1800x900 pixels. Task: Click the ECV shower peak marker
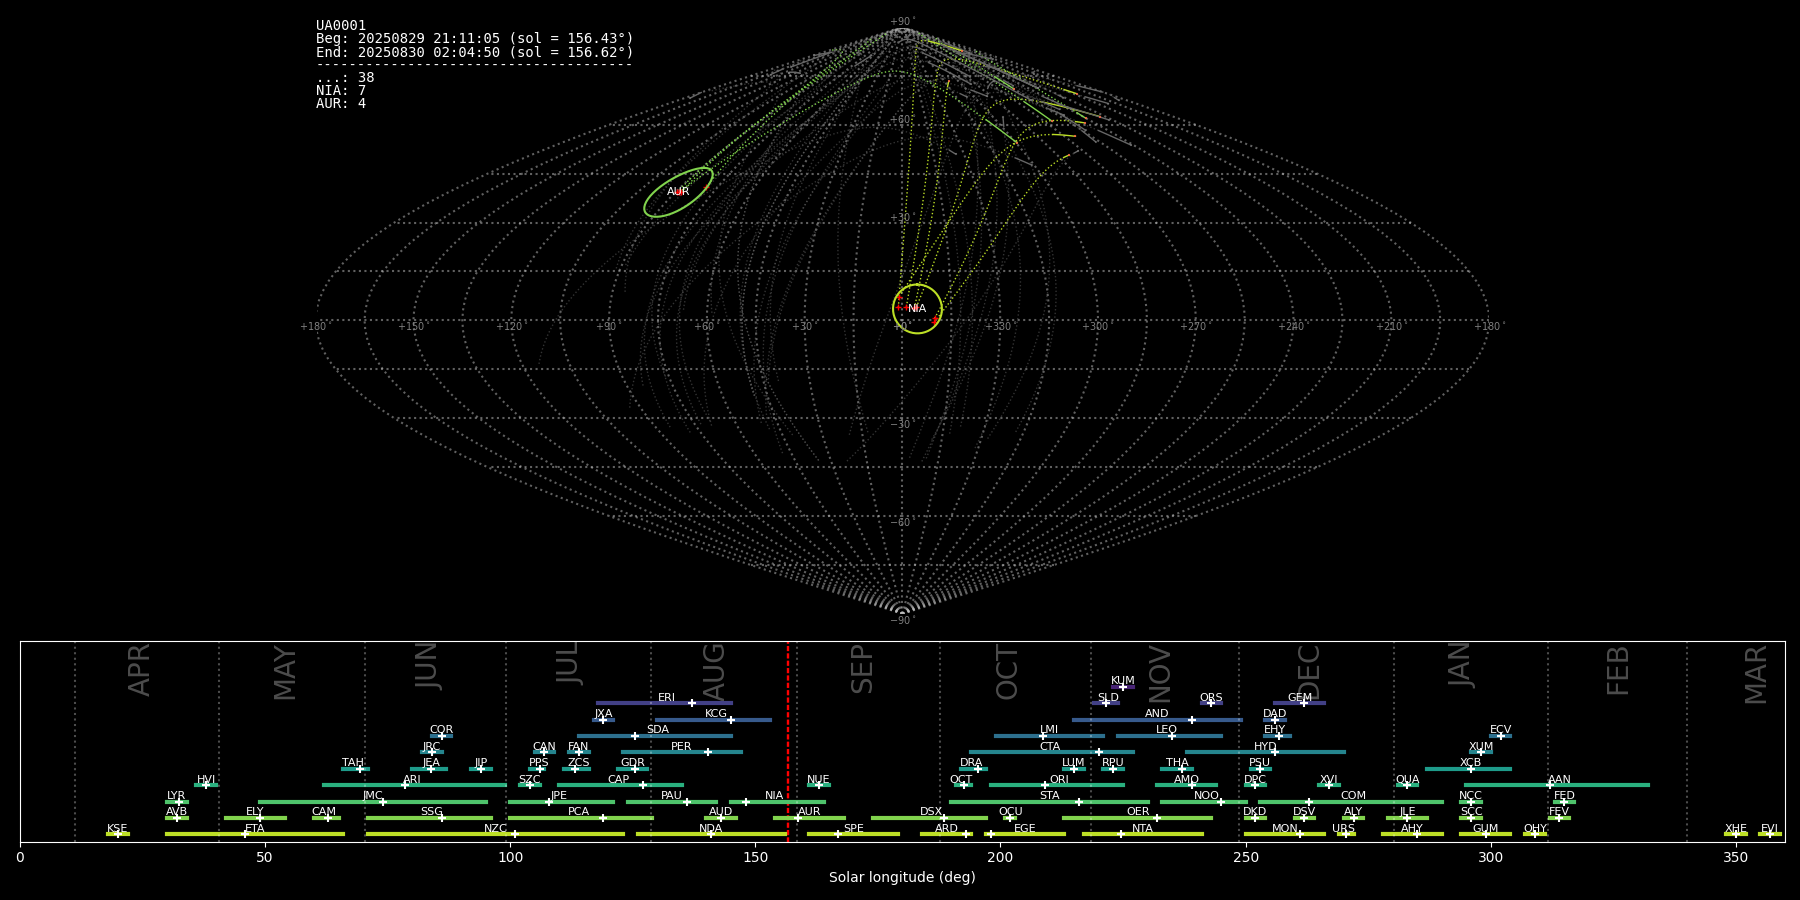pos(1500,736)
